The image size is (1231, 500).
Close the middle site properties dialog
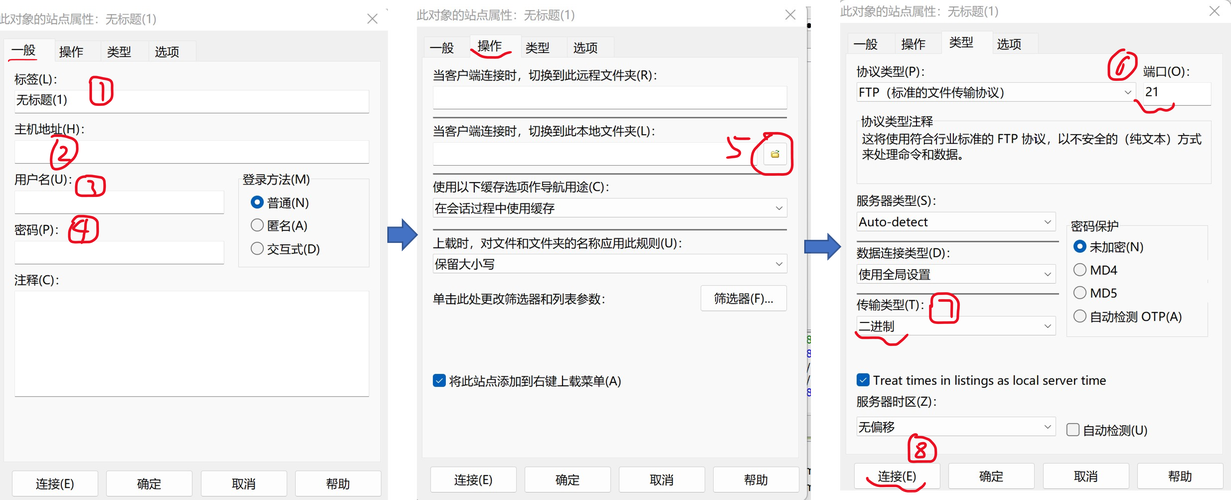click(x=789, y=15)
